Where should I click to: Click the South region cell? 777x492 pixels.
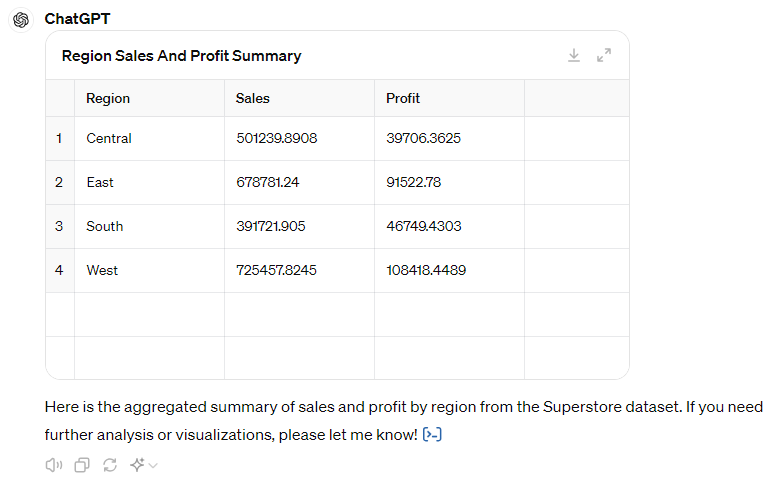[105, 226]
